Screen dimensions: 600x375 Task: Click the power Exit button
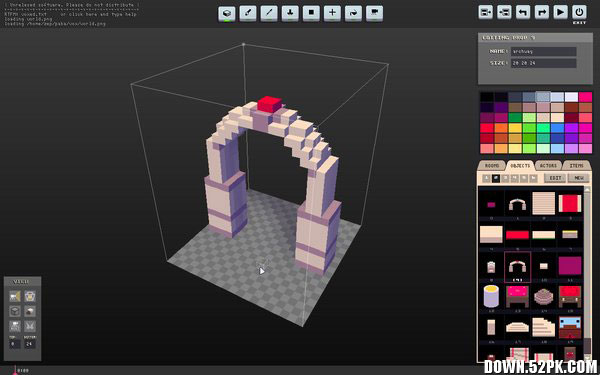click(579, 12)
